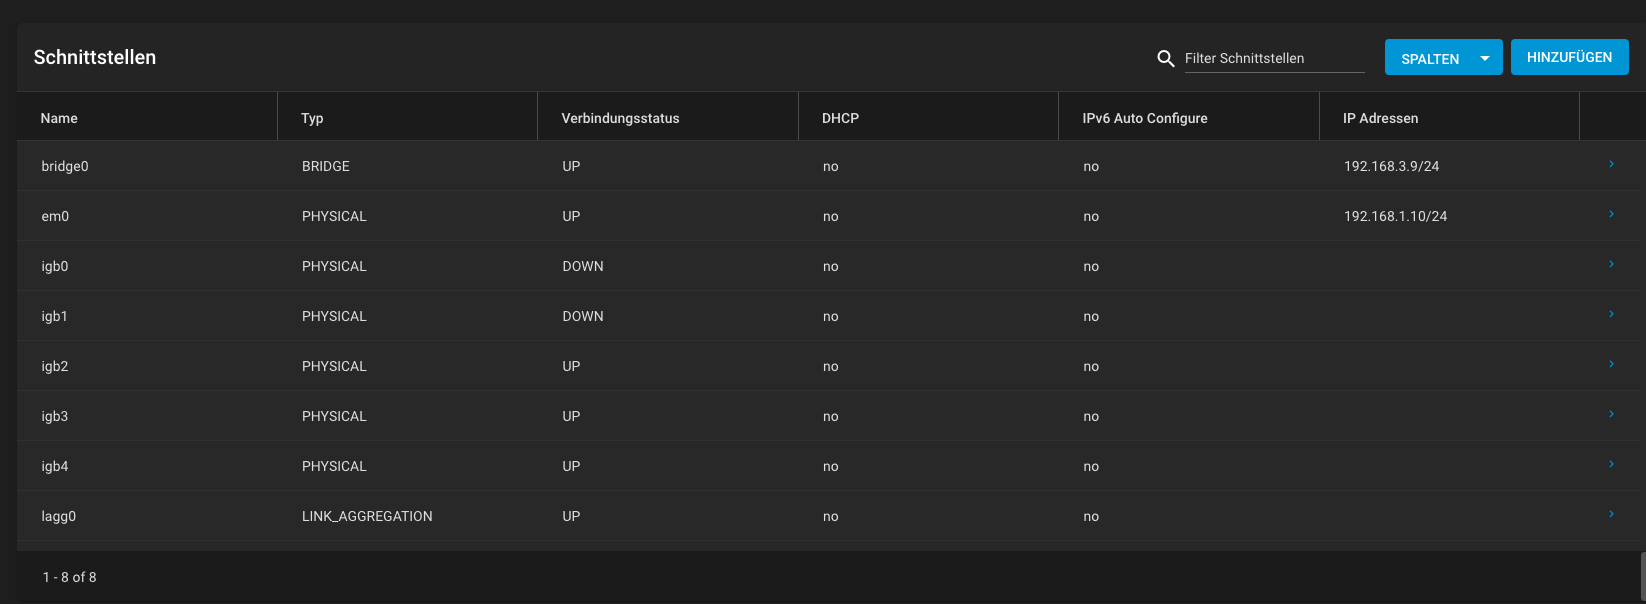Expand the igb1 row details arrow
Viewport: 1646px width, 604px height.
[1611, 314]
